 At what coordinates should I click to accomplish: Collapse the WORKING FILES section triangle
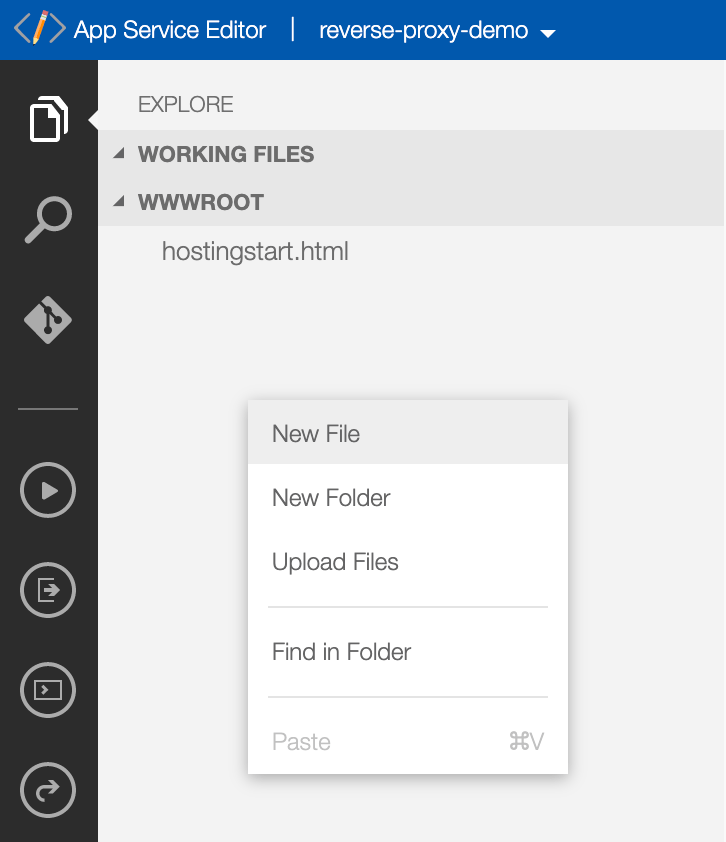119,154
